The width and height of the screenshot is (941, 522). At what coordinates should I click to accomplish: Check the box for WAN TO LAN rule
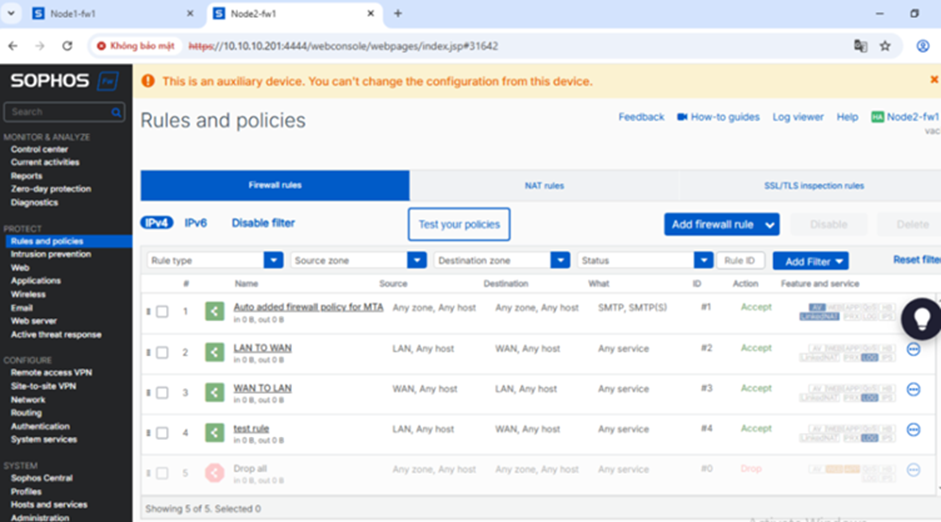(x=162, y=393)
